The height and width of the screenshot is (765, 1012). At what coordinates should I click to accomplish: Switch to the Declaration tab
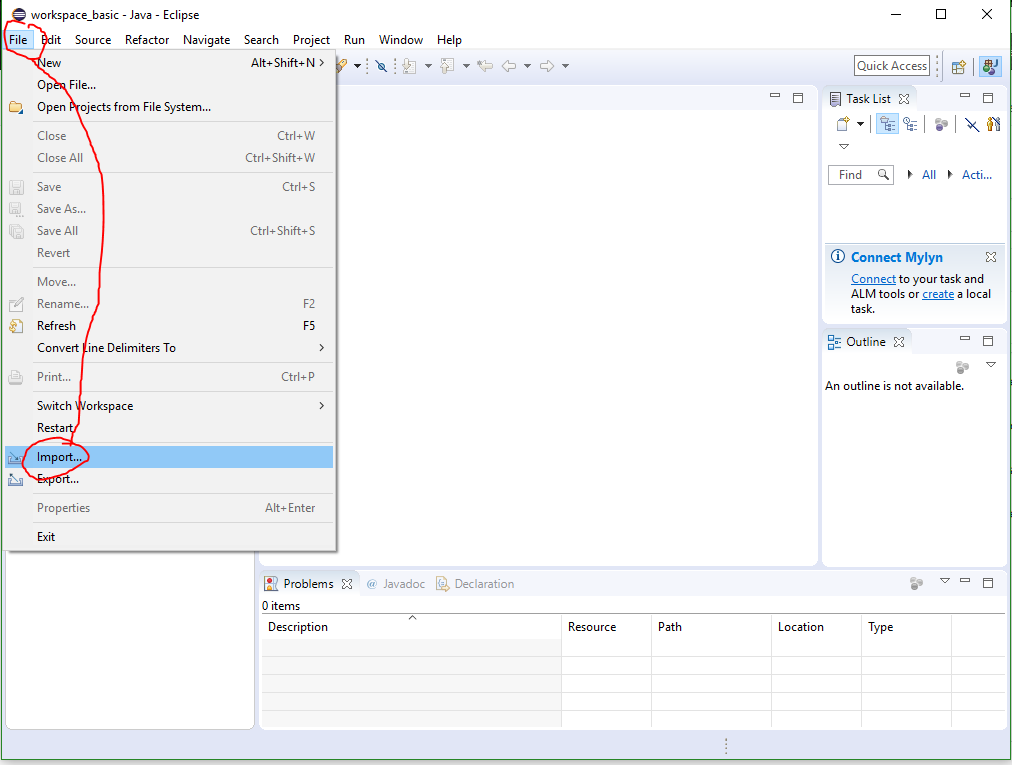(475, 584)
